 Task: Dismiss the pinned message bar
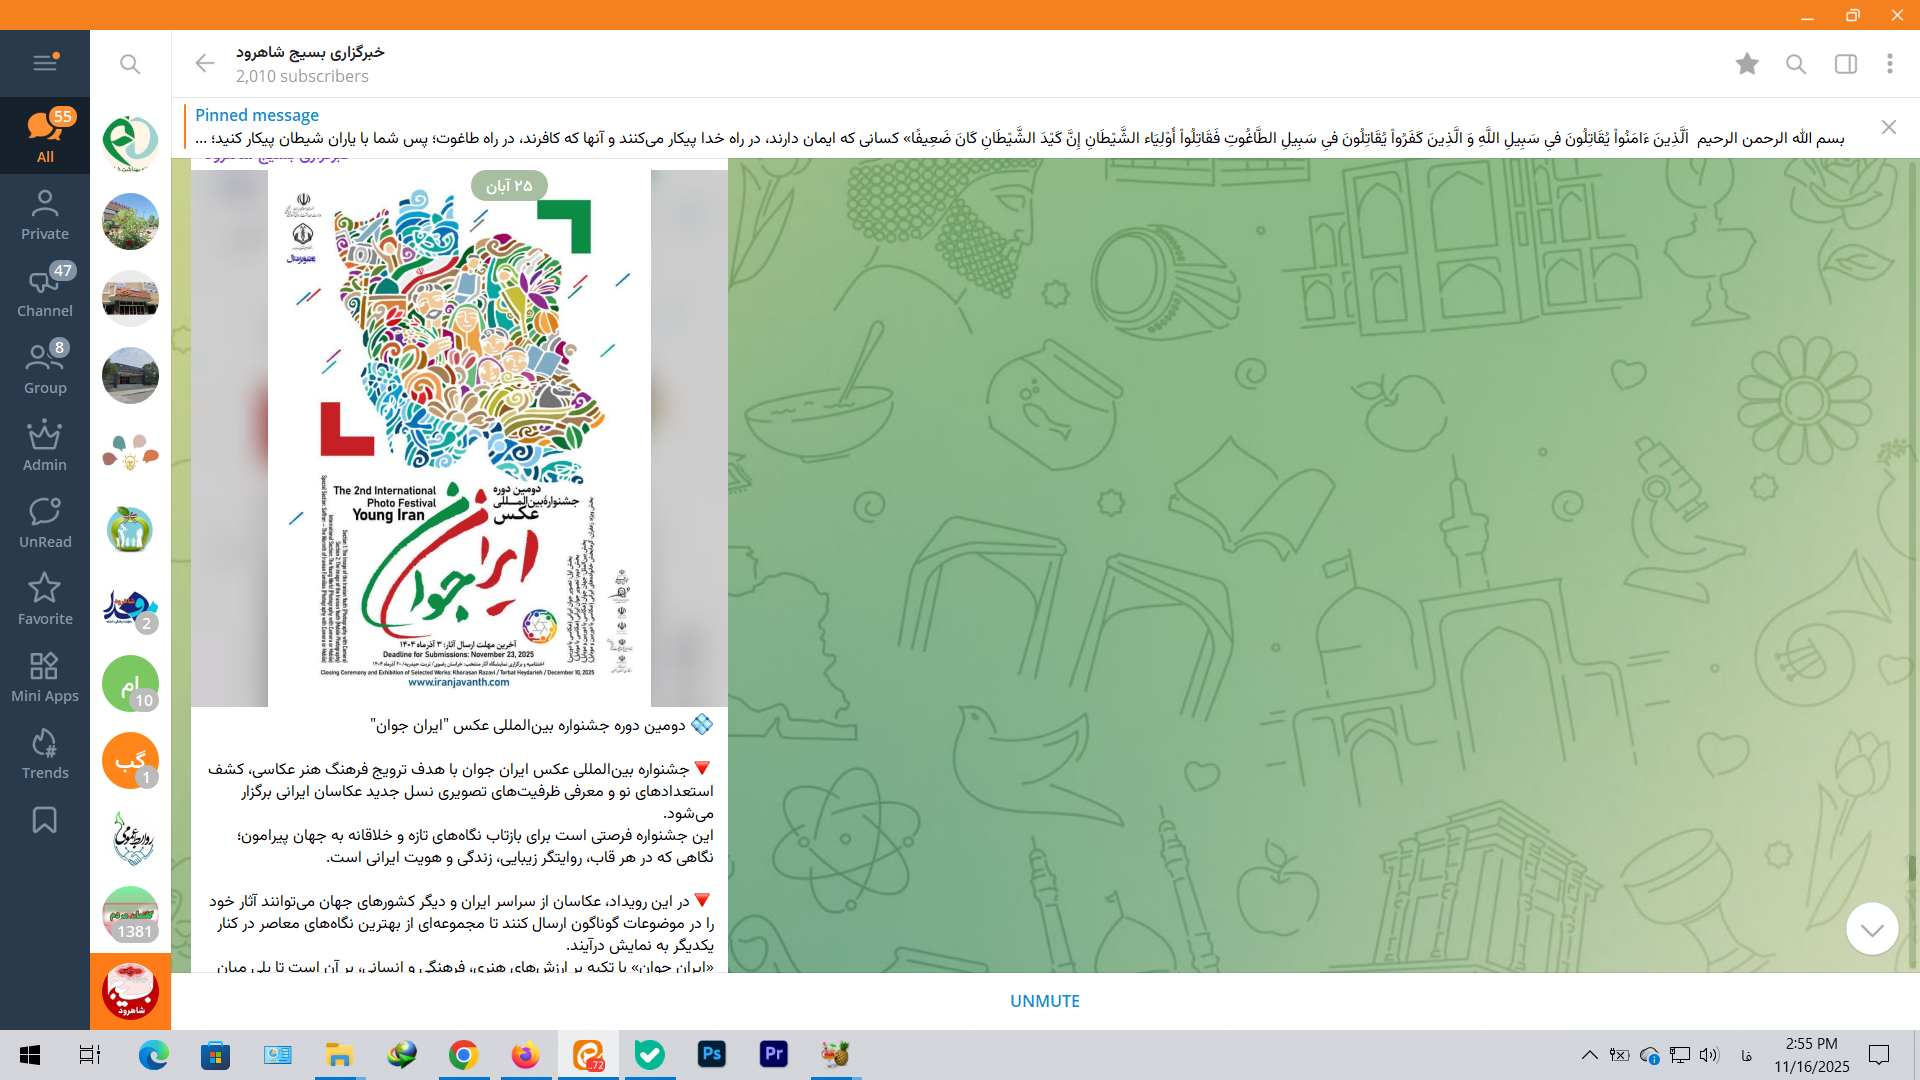(x=1888, y=127)
